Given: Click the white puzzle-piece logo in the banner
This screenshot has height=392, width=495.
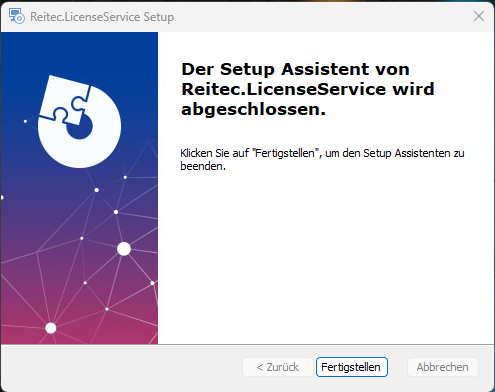Looking at the screenshot, I should click(x=79, y=122).
